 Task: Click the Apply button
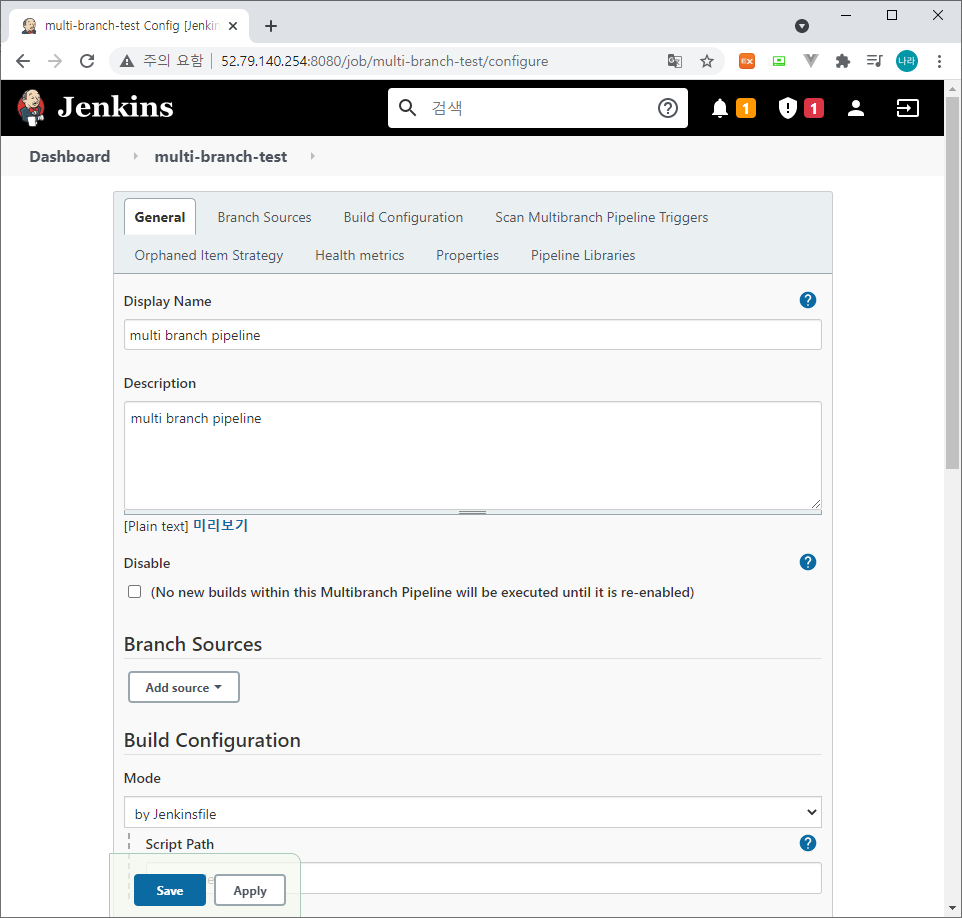pos(250,890)
